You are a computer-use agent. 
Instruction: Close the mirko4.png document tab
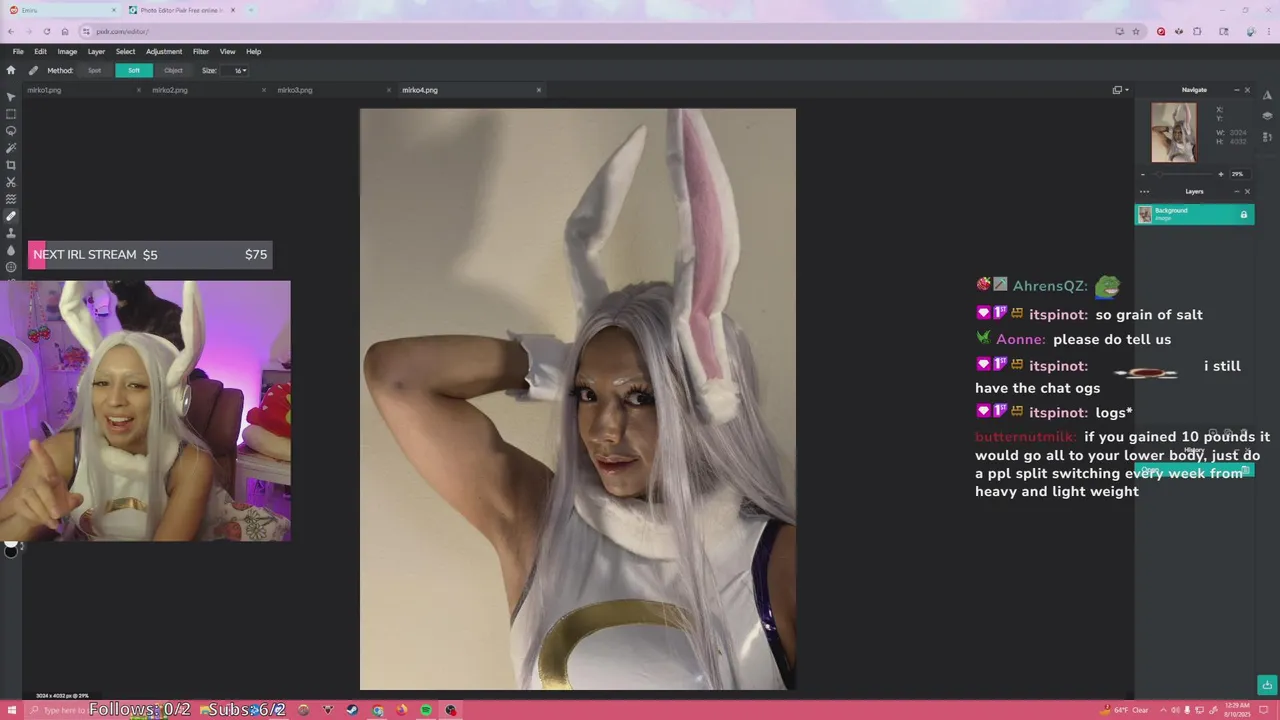(539, 90)
